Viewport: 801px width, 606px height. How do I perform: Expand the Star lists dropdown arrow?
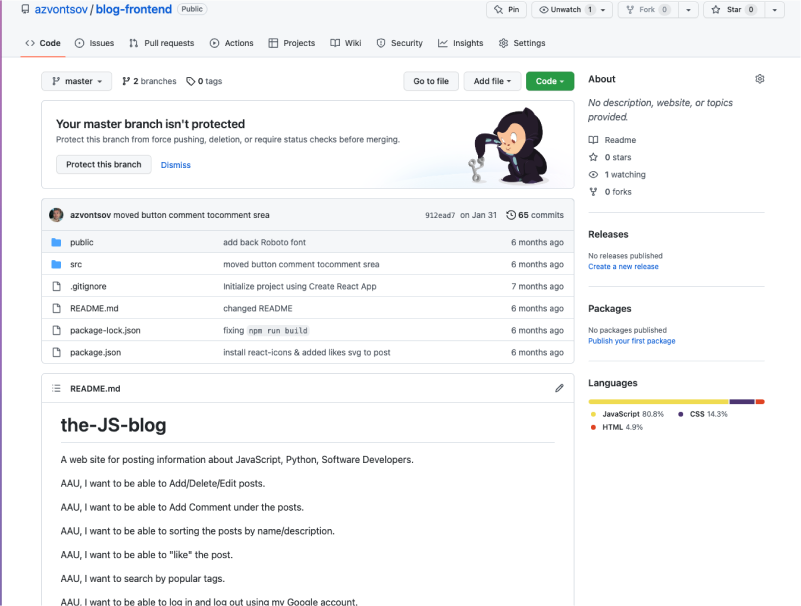point(774,10)
